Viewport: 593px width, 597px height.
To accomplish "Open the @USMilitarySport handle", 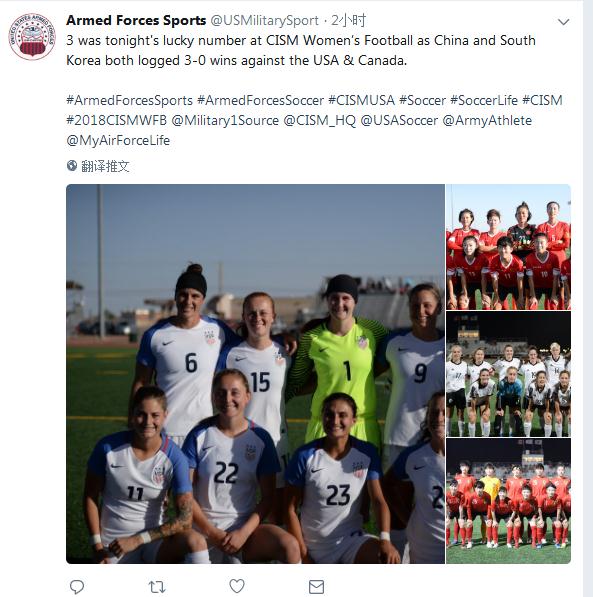I will (x=264, y=20).
